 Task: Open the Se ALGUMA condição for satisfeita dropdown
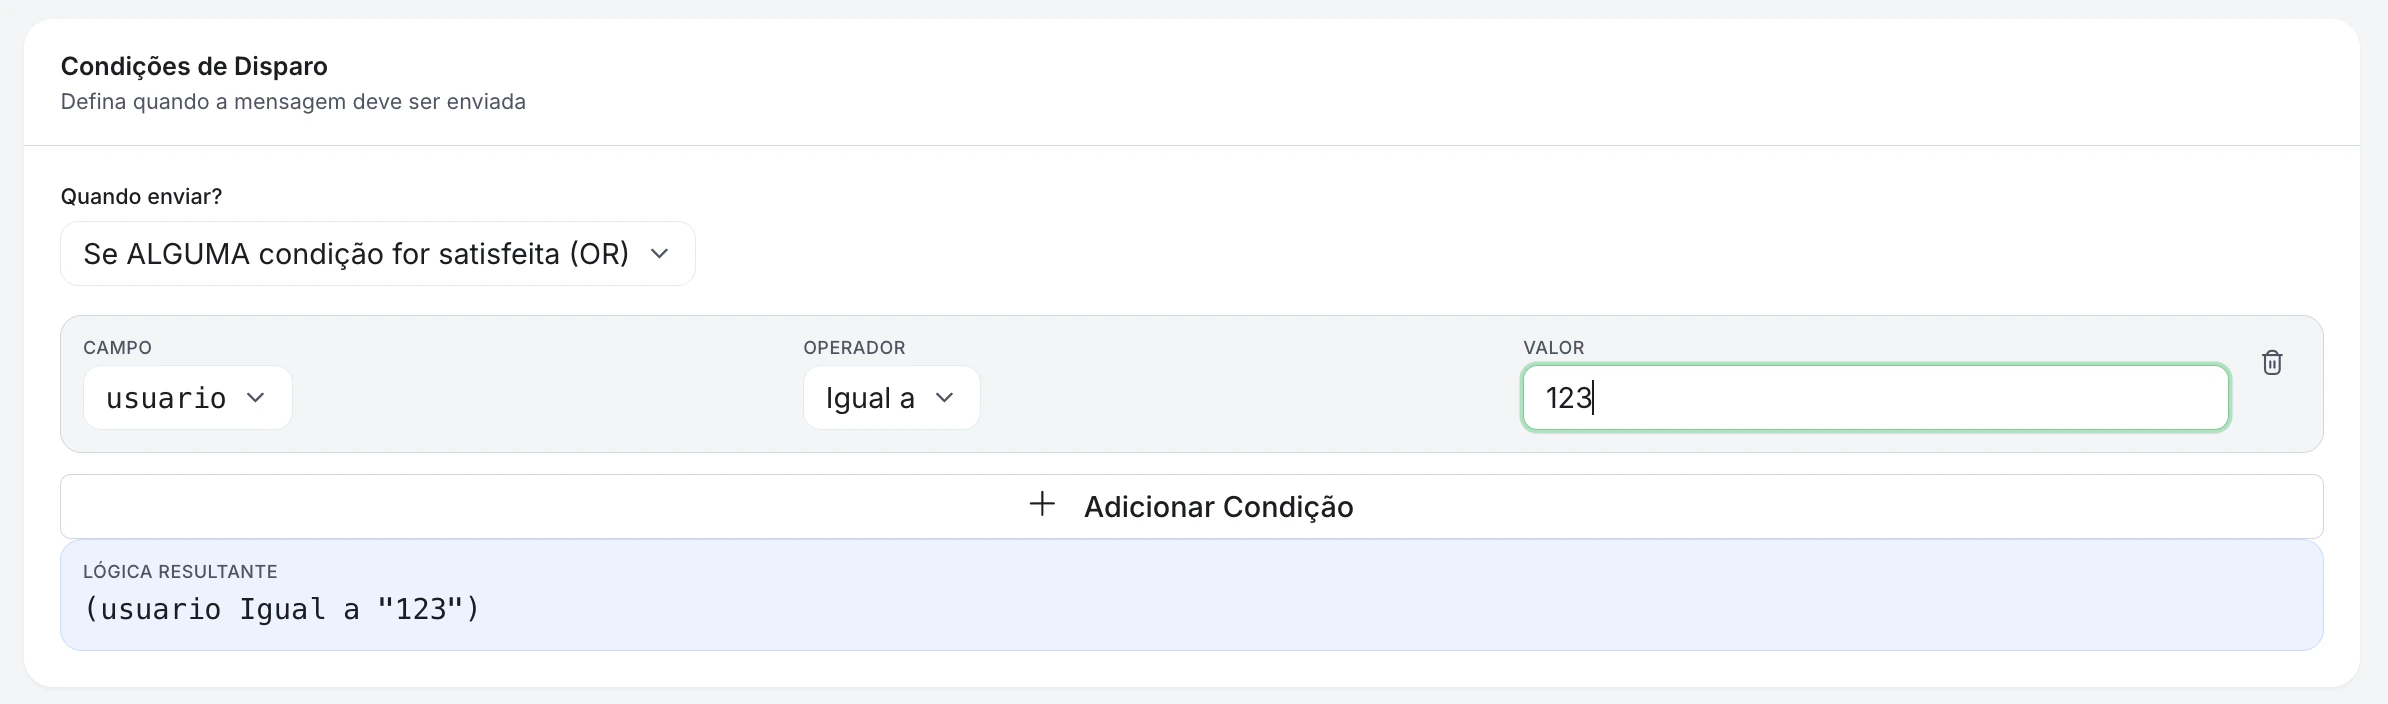pyautogui.click(x=378, y=254)
